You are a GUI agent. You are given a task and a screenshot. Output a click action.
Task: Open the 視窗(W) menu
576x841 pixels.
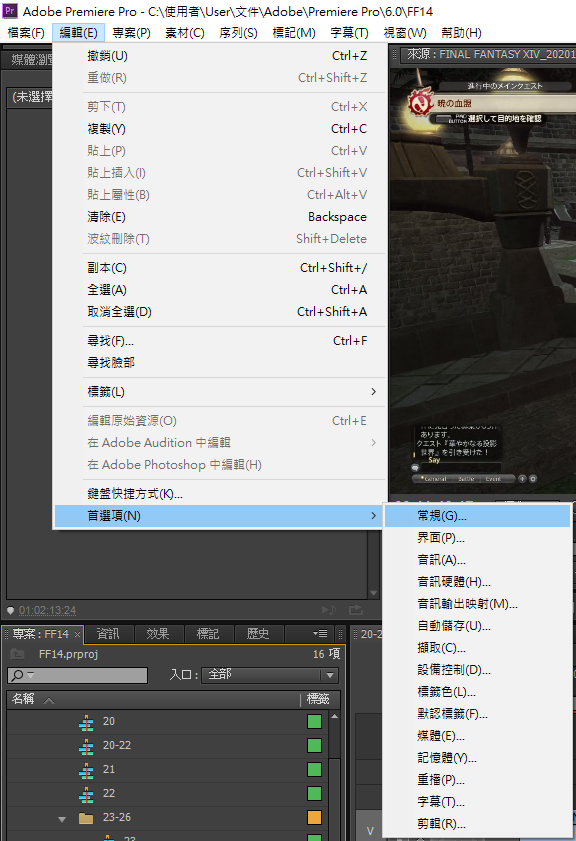coord(405,33)
